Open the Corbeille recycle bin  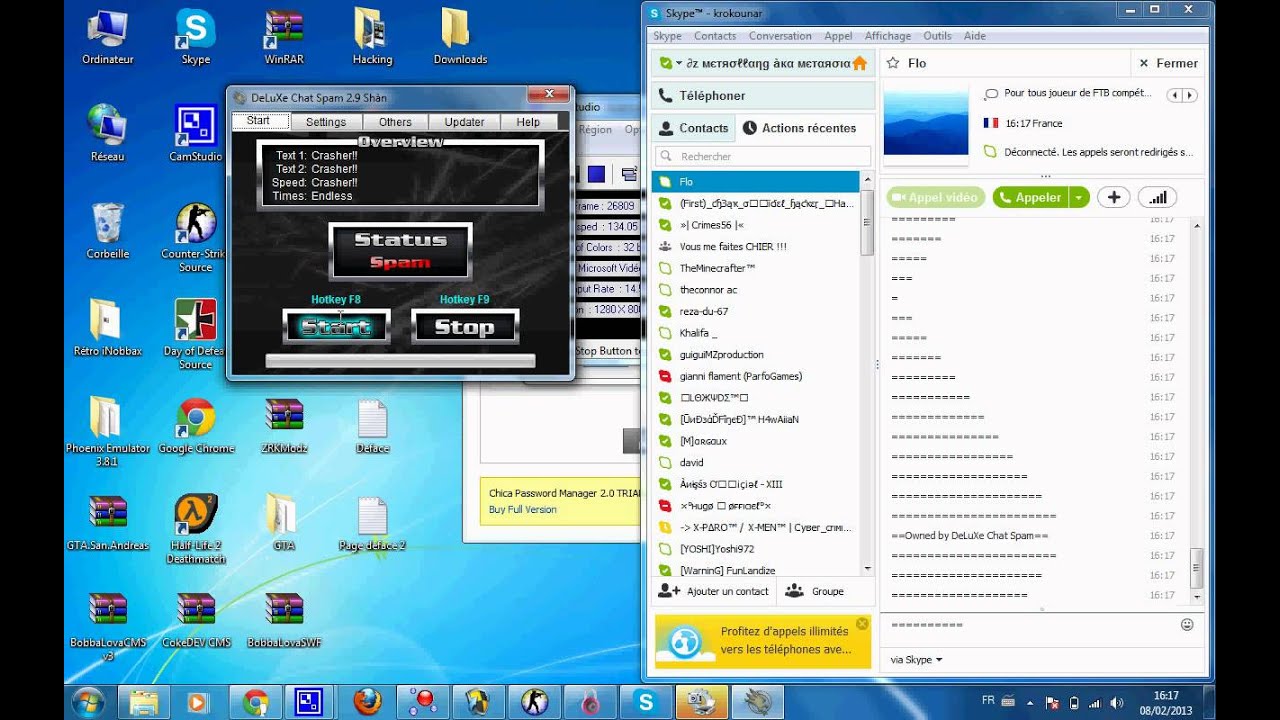pos(108,231)
